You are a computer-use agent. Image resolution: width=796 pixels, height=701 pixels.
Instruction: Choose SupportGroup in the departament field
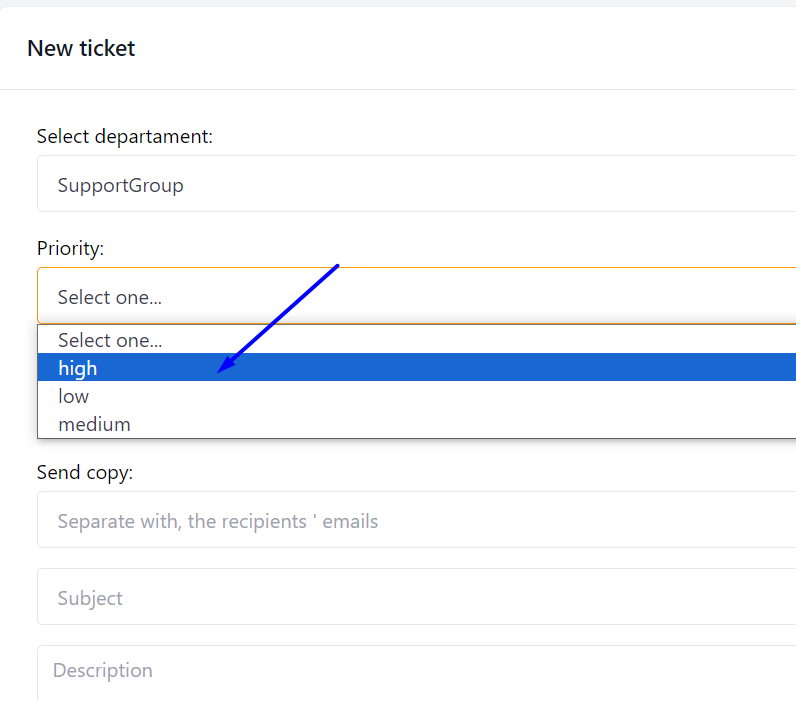121,185
